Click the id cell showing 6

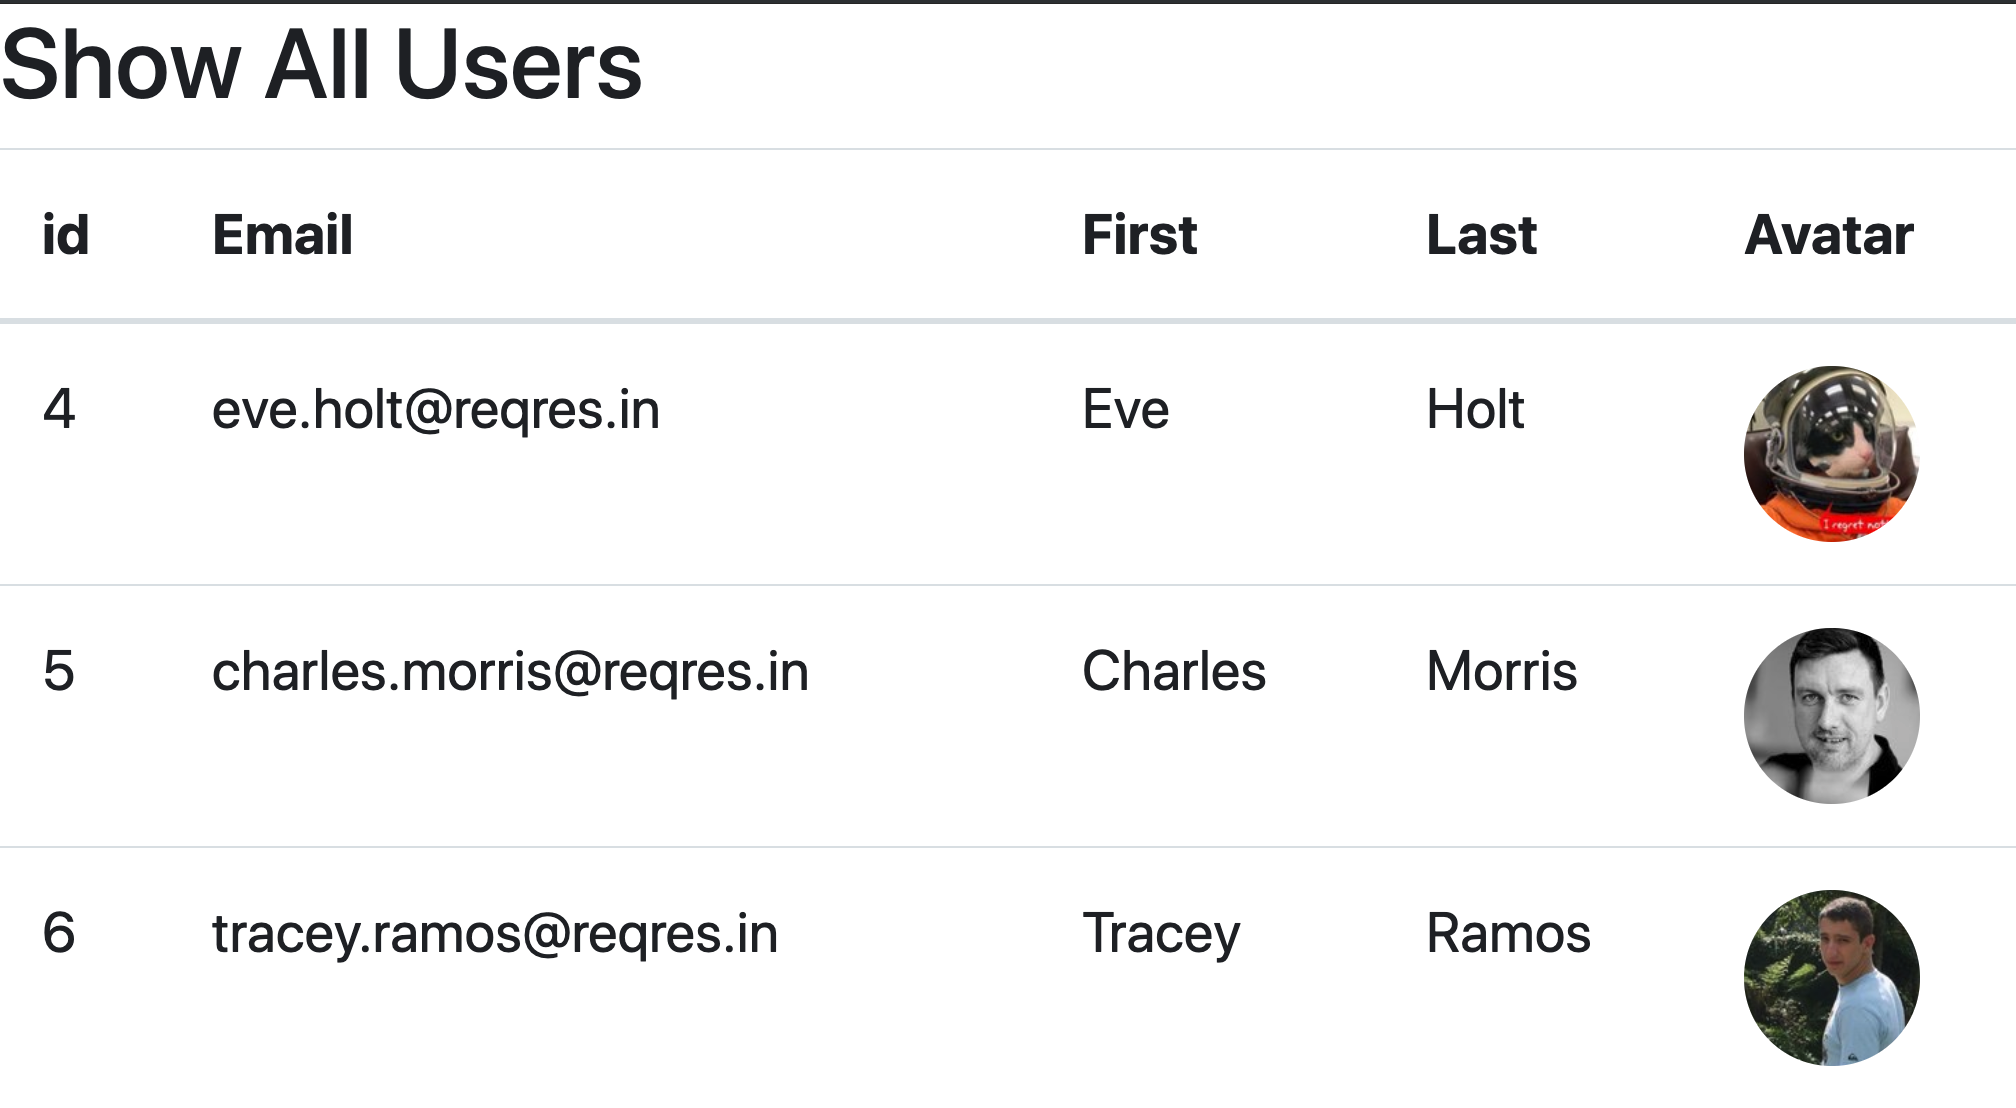click(59, 933)
